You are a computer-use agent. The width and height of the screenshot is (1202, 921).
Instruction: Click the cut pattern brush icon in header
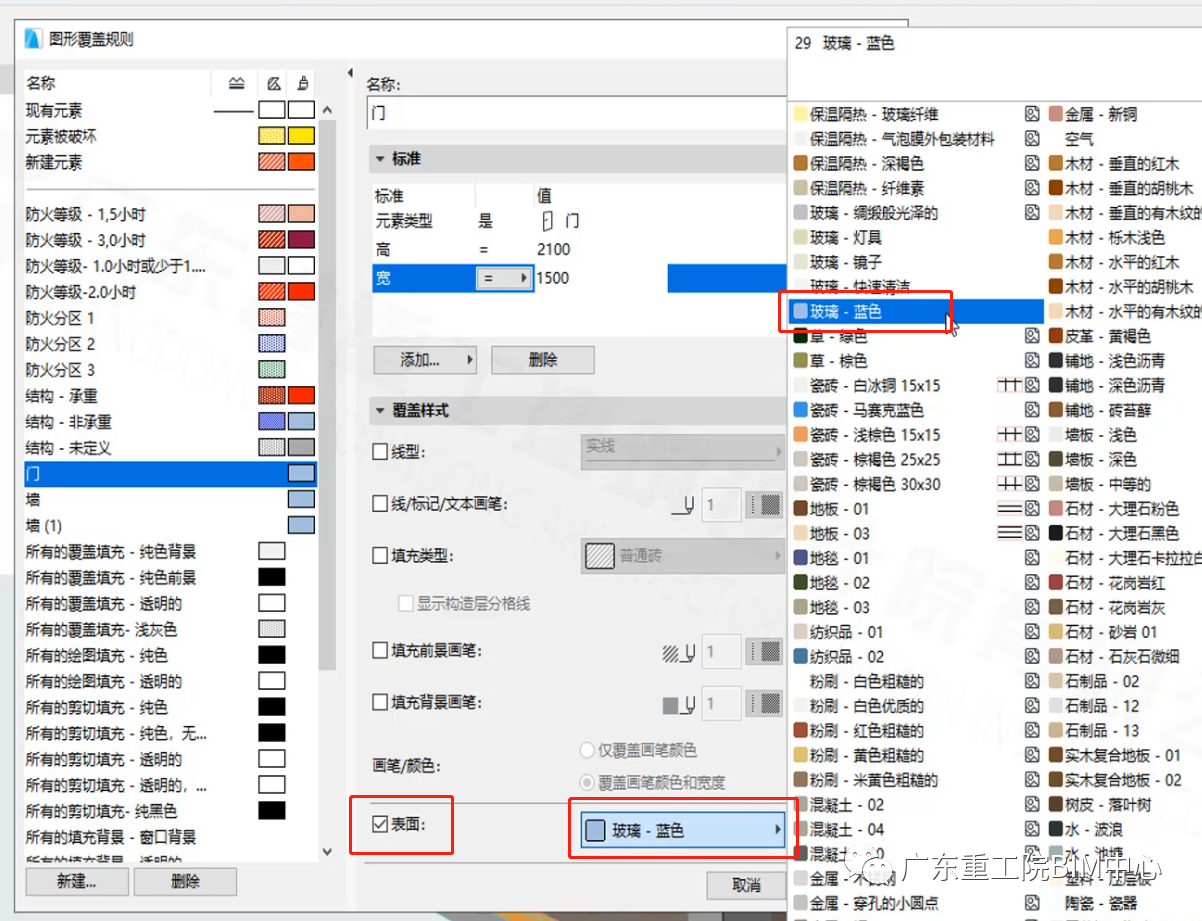302,83
